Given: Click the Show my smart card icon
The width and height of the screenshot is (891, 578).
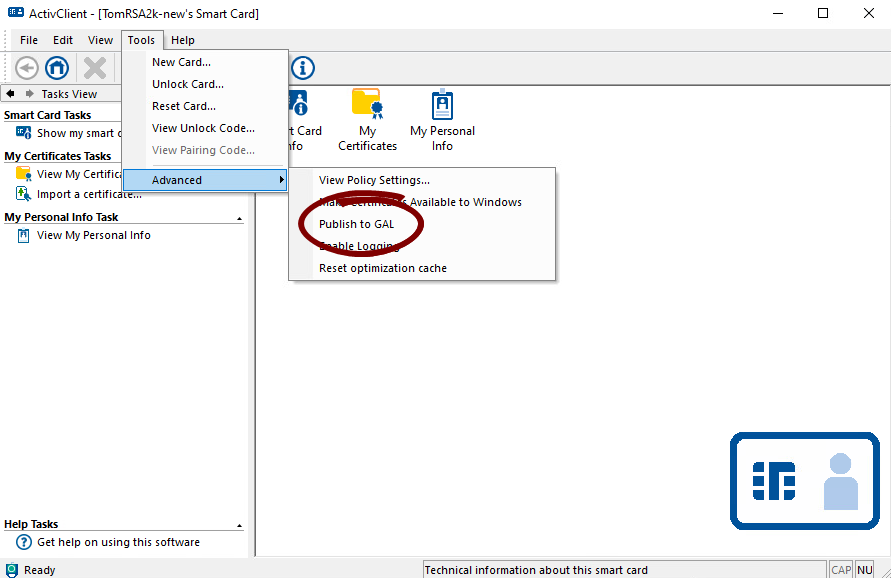Looking at the screenshot, I should 23,133.
